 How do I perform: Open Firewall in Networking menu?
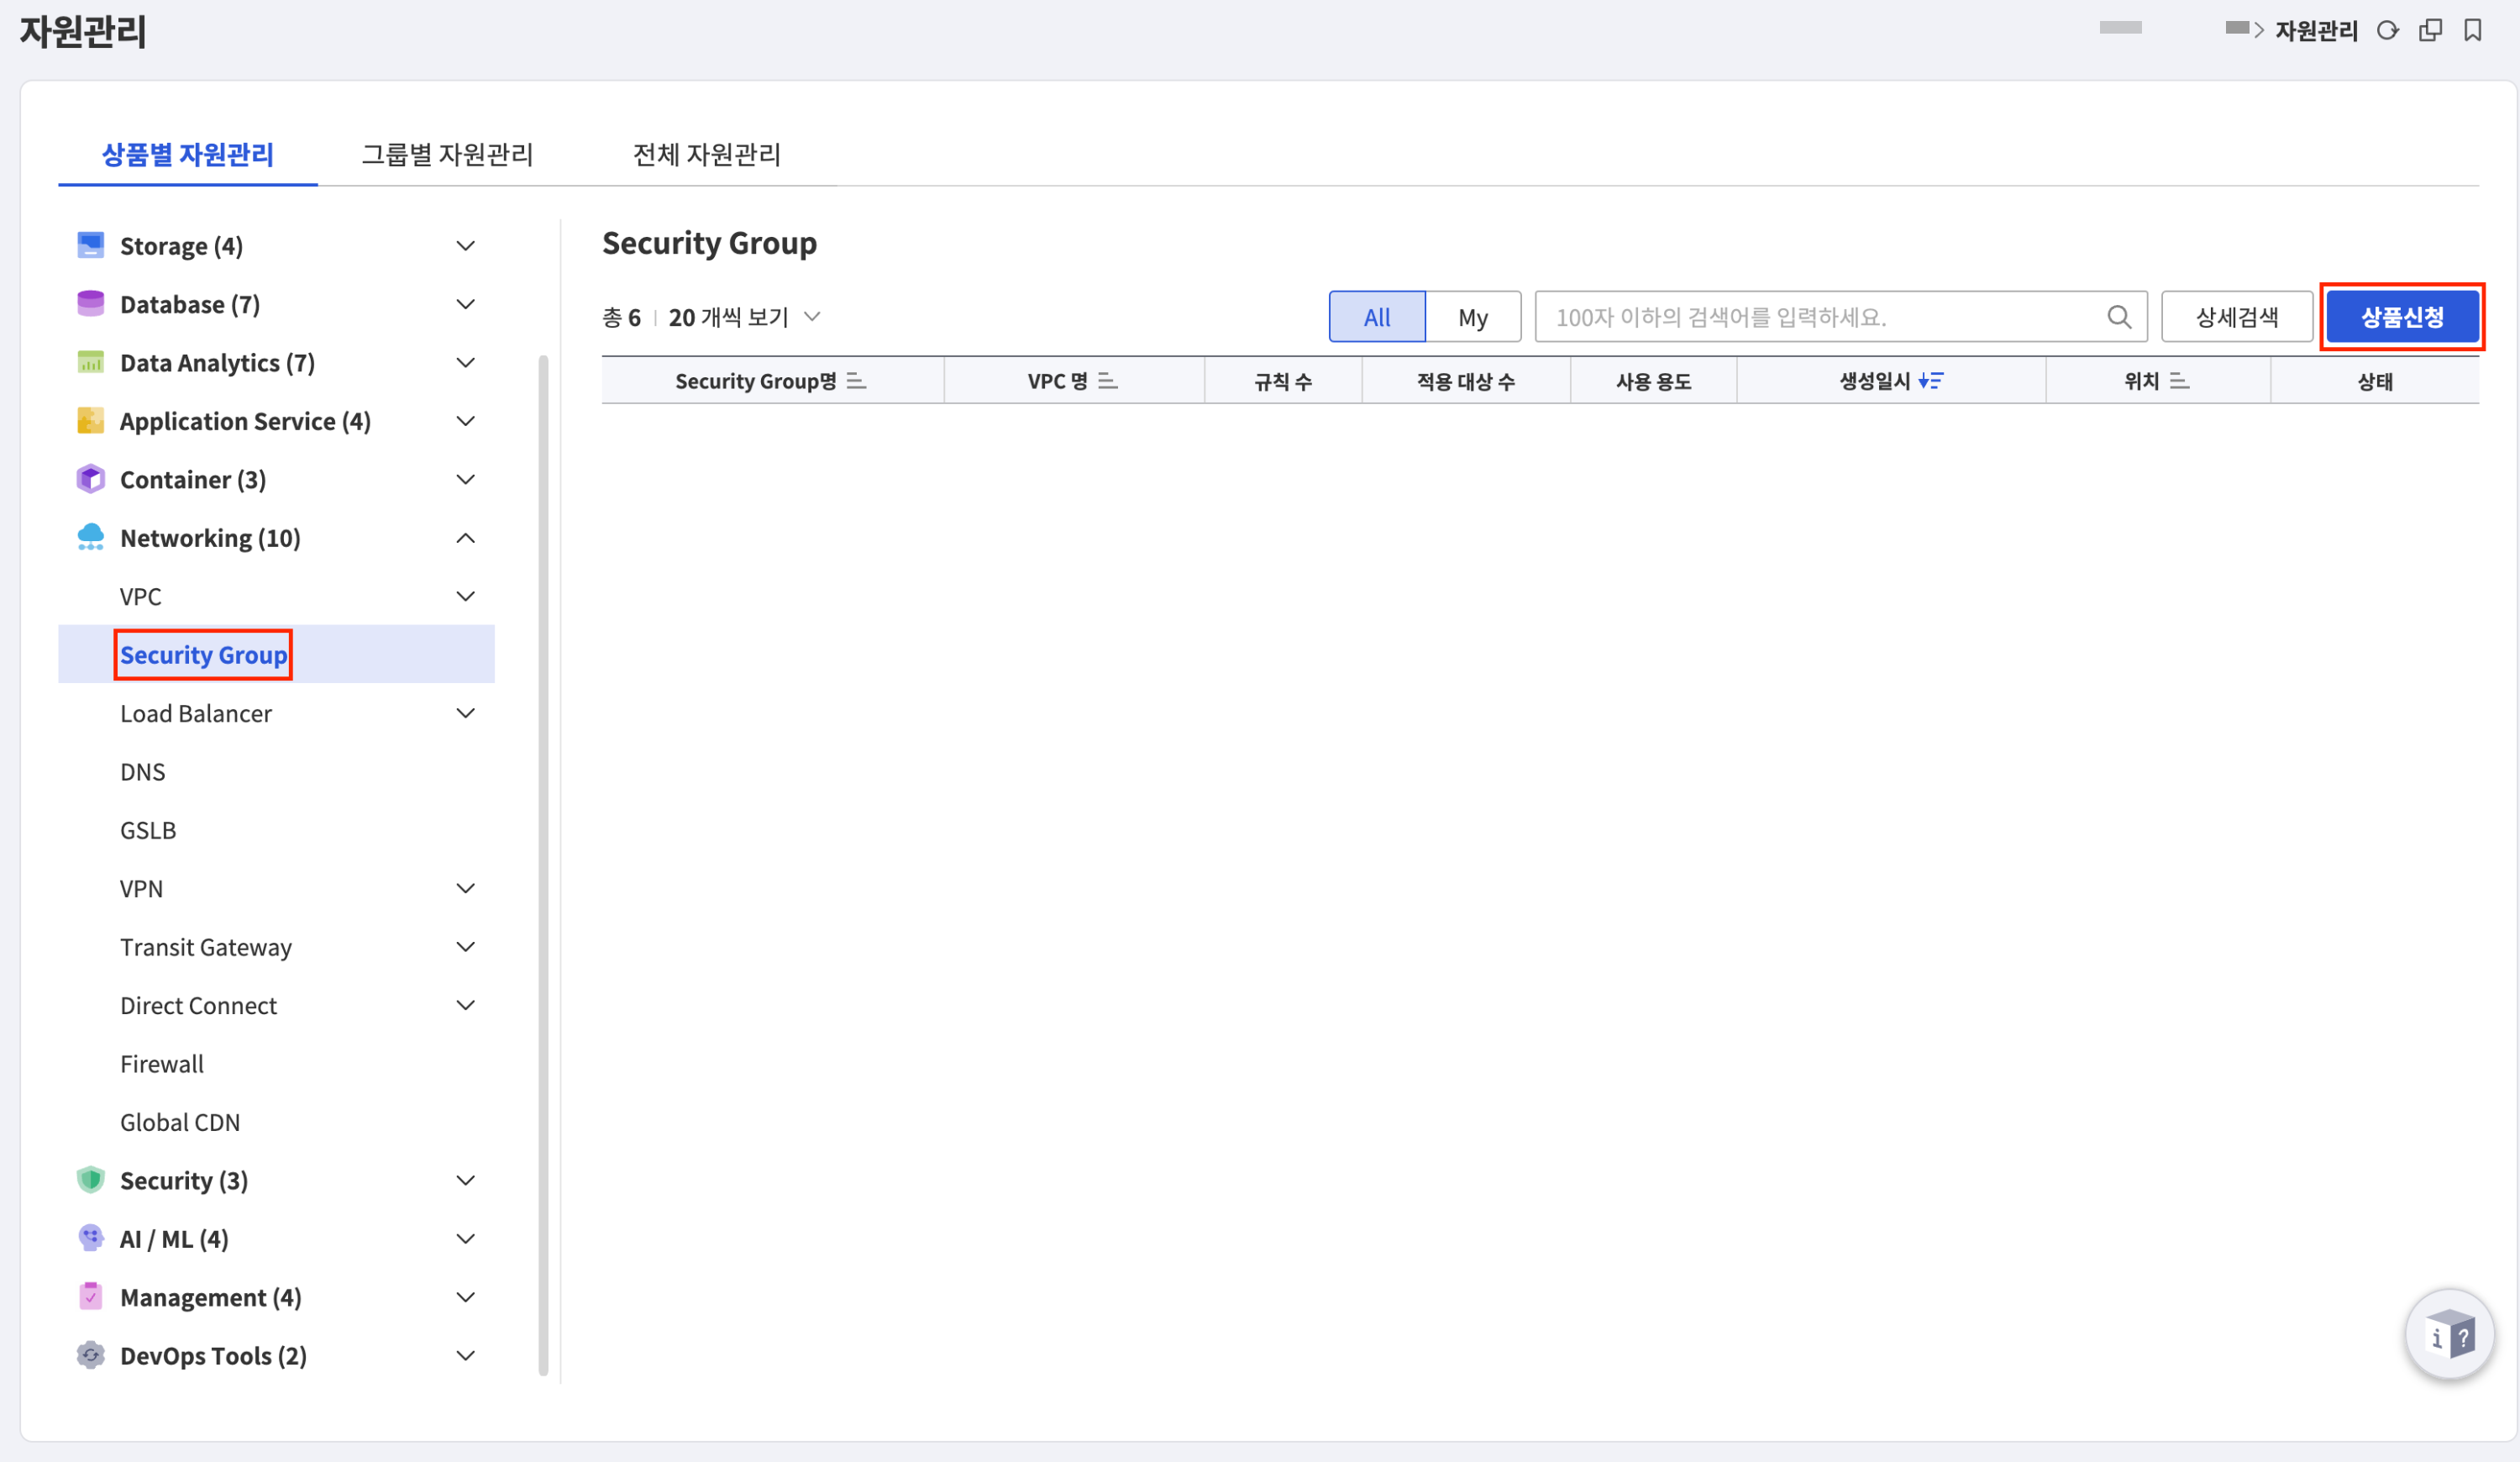pos(162,1063)
